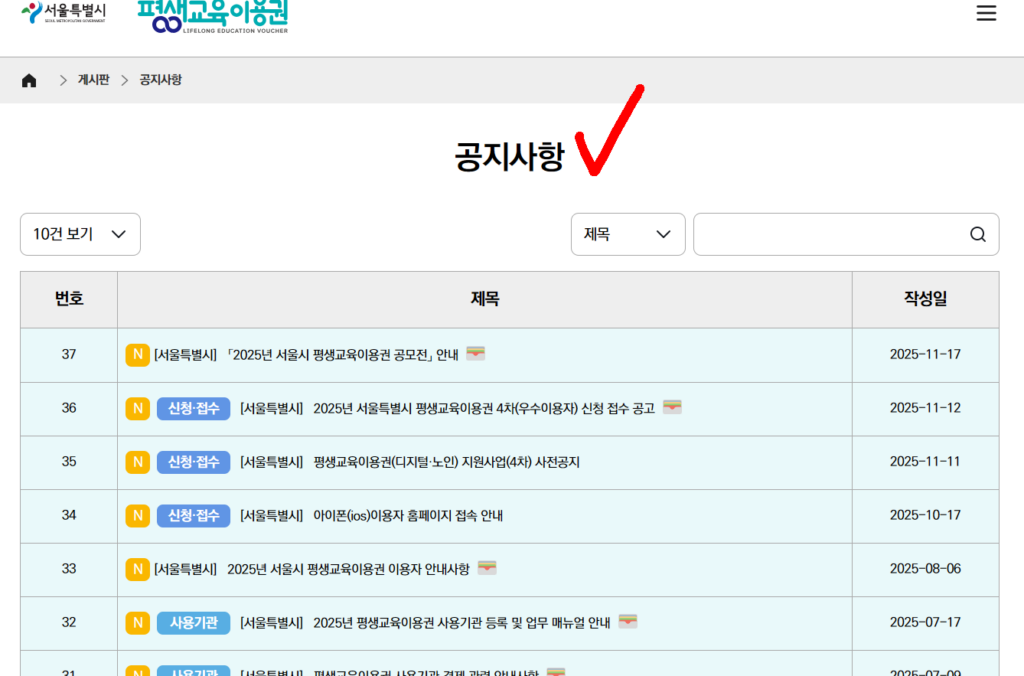Image resolution: width=1024 pixels, height=676 pixels.
Task: Click the attachment icon on post 33
Action: 487,568
